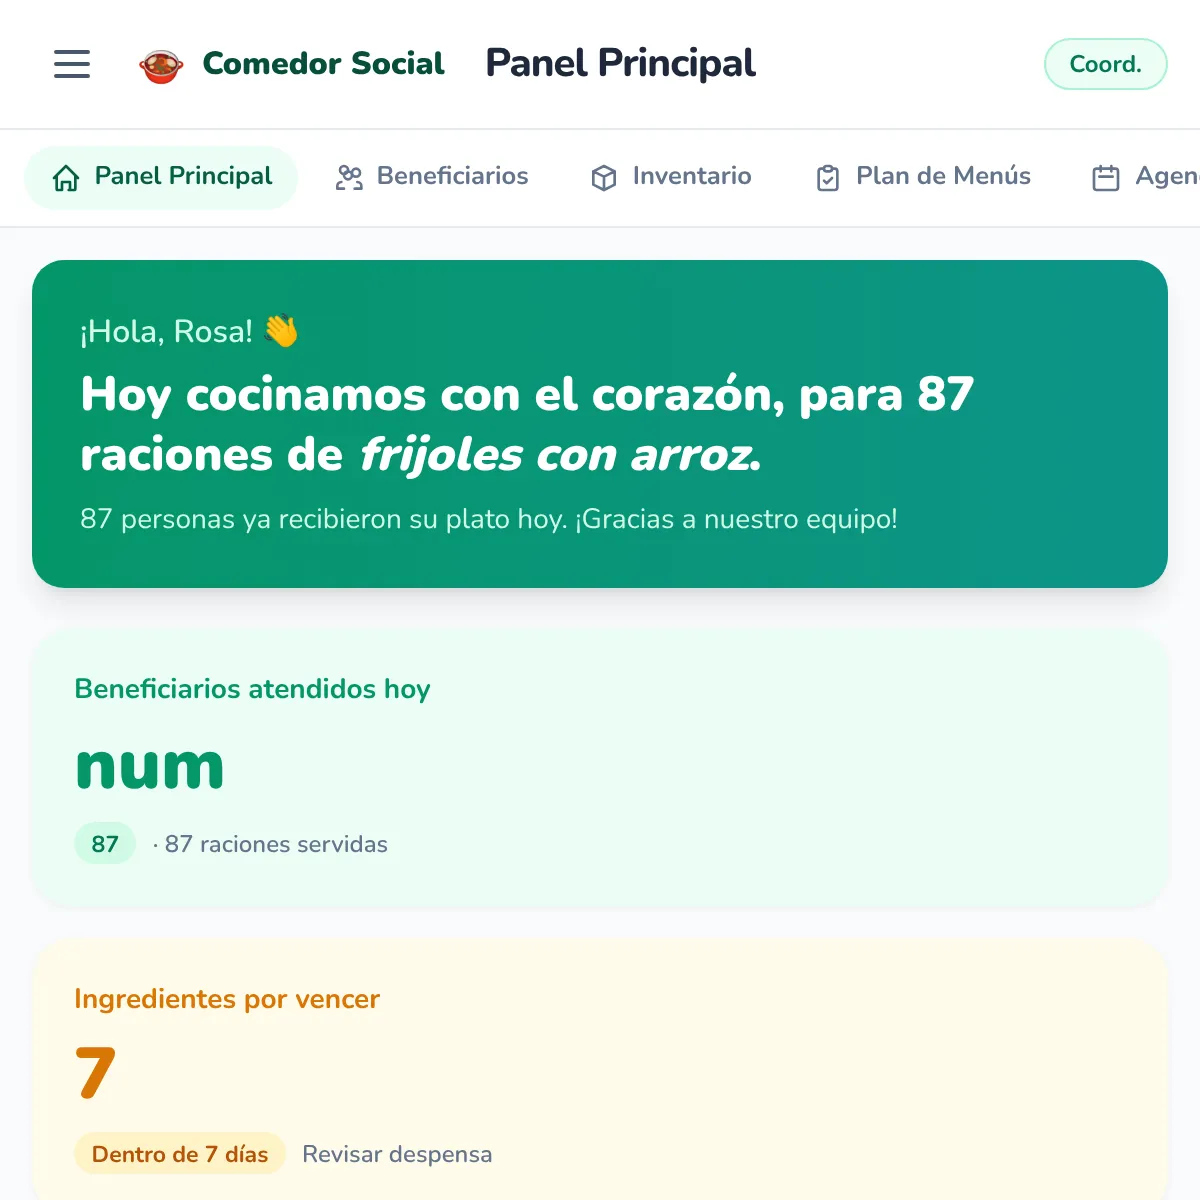Click the 87 rations badge
The width and height of the screenshot is (1200, 1200).
[105, 844]
